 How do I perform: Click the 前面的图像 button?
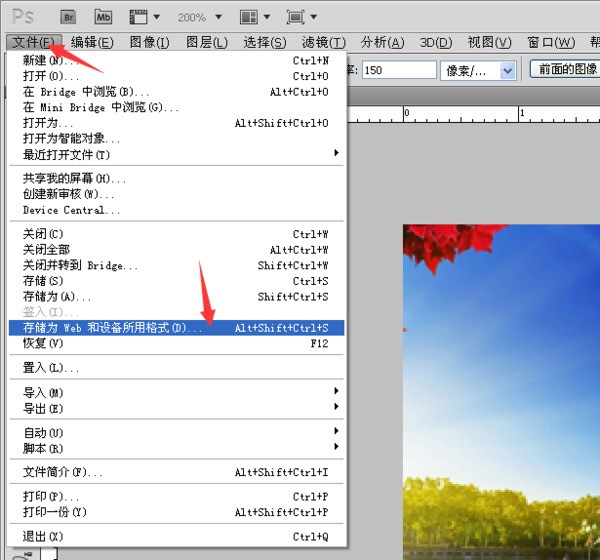pyautogui.click(x=563, y=70)
